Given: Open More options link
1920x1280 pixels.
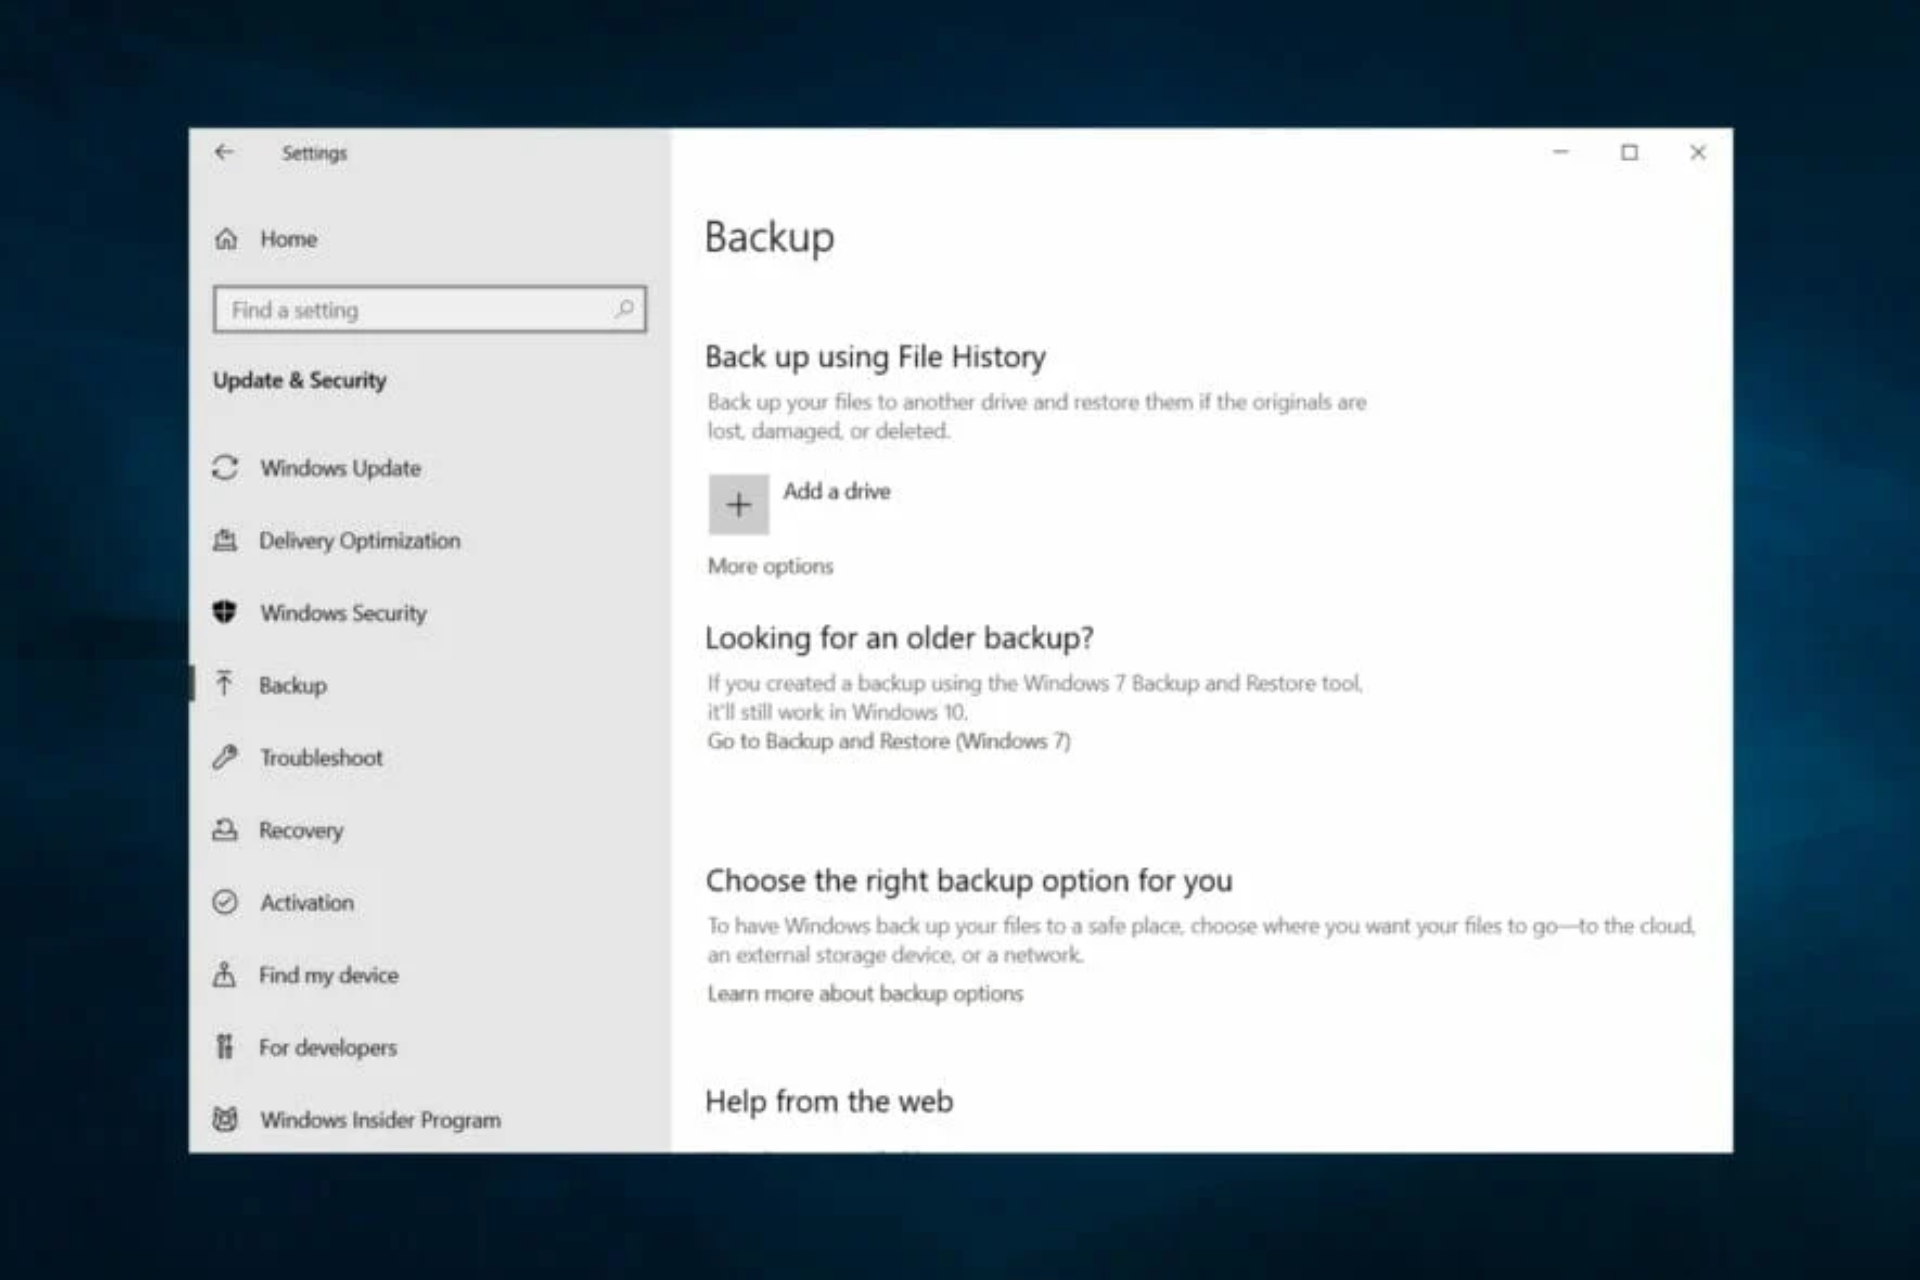Looking at the screenshot, I should tap(770, 566).
